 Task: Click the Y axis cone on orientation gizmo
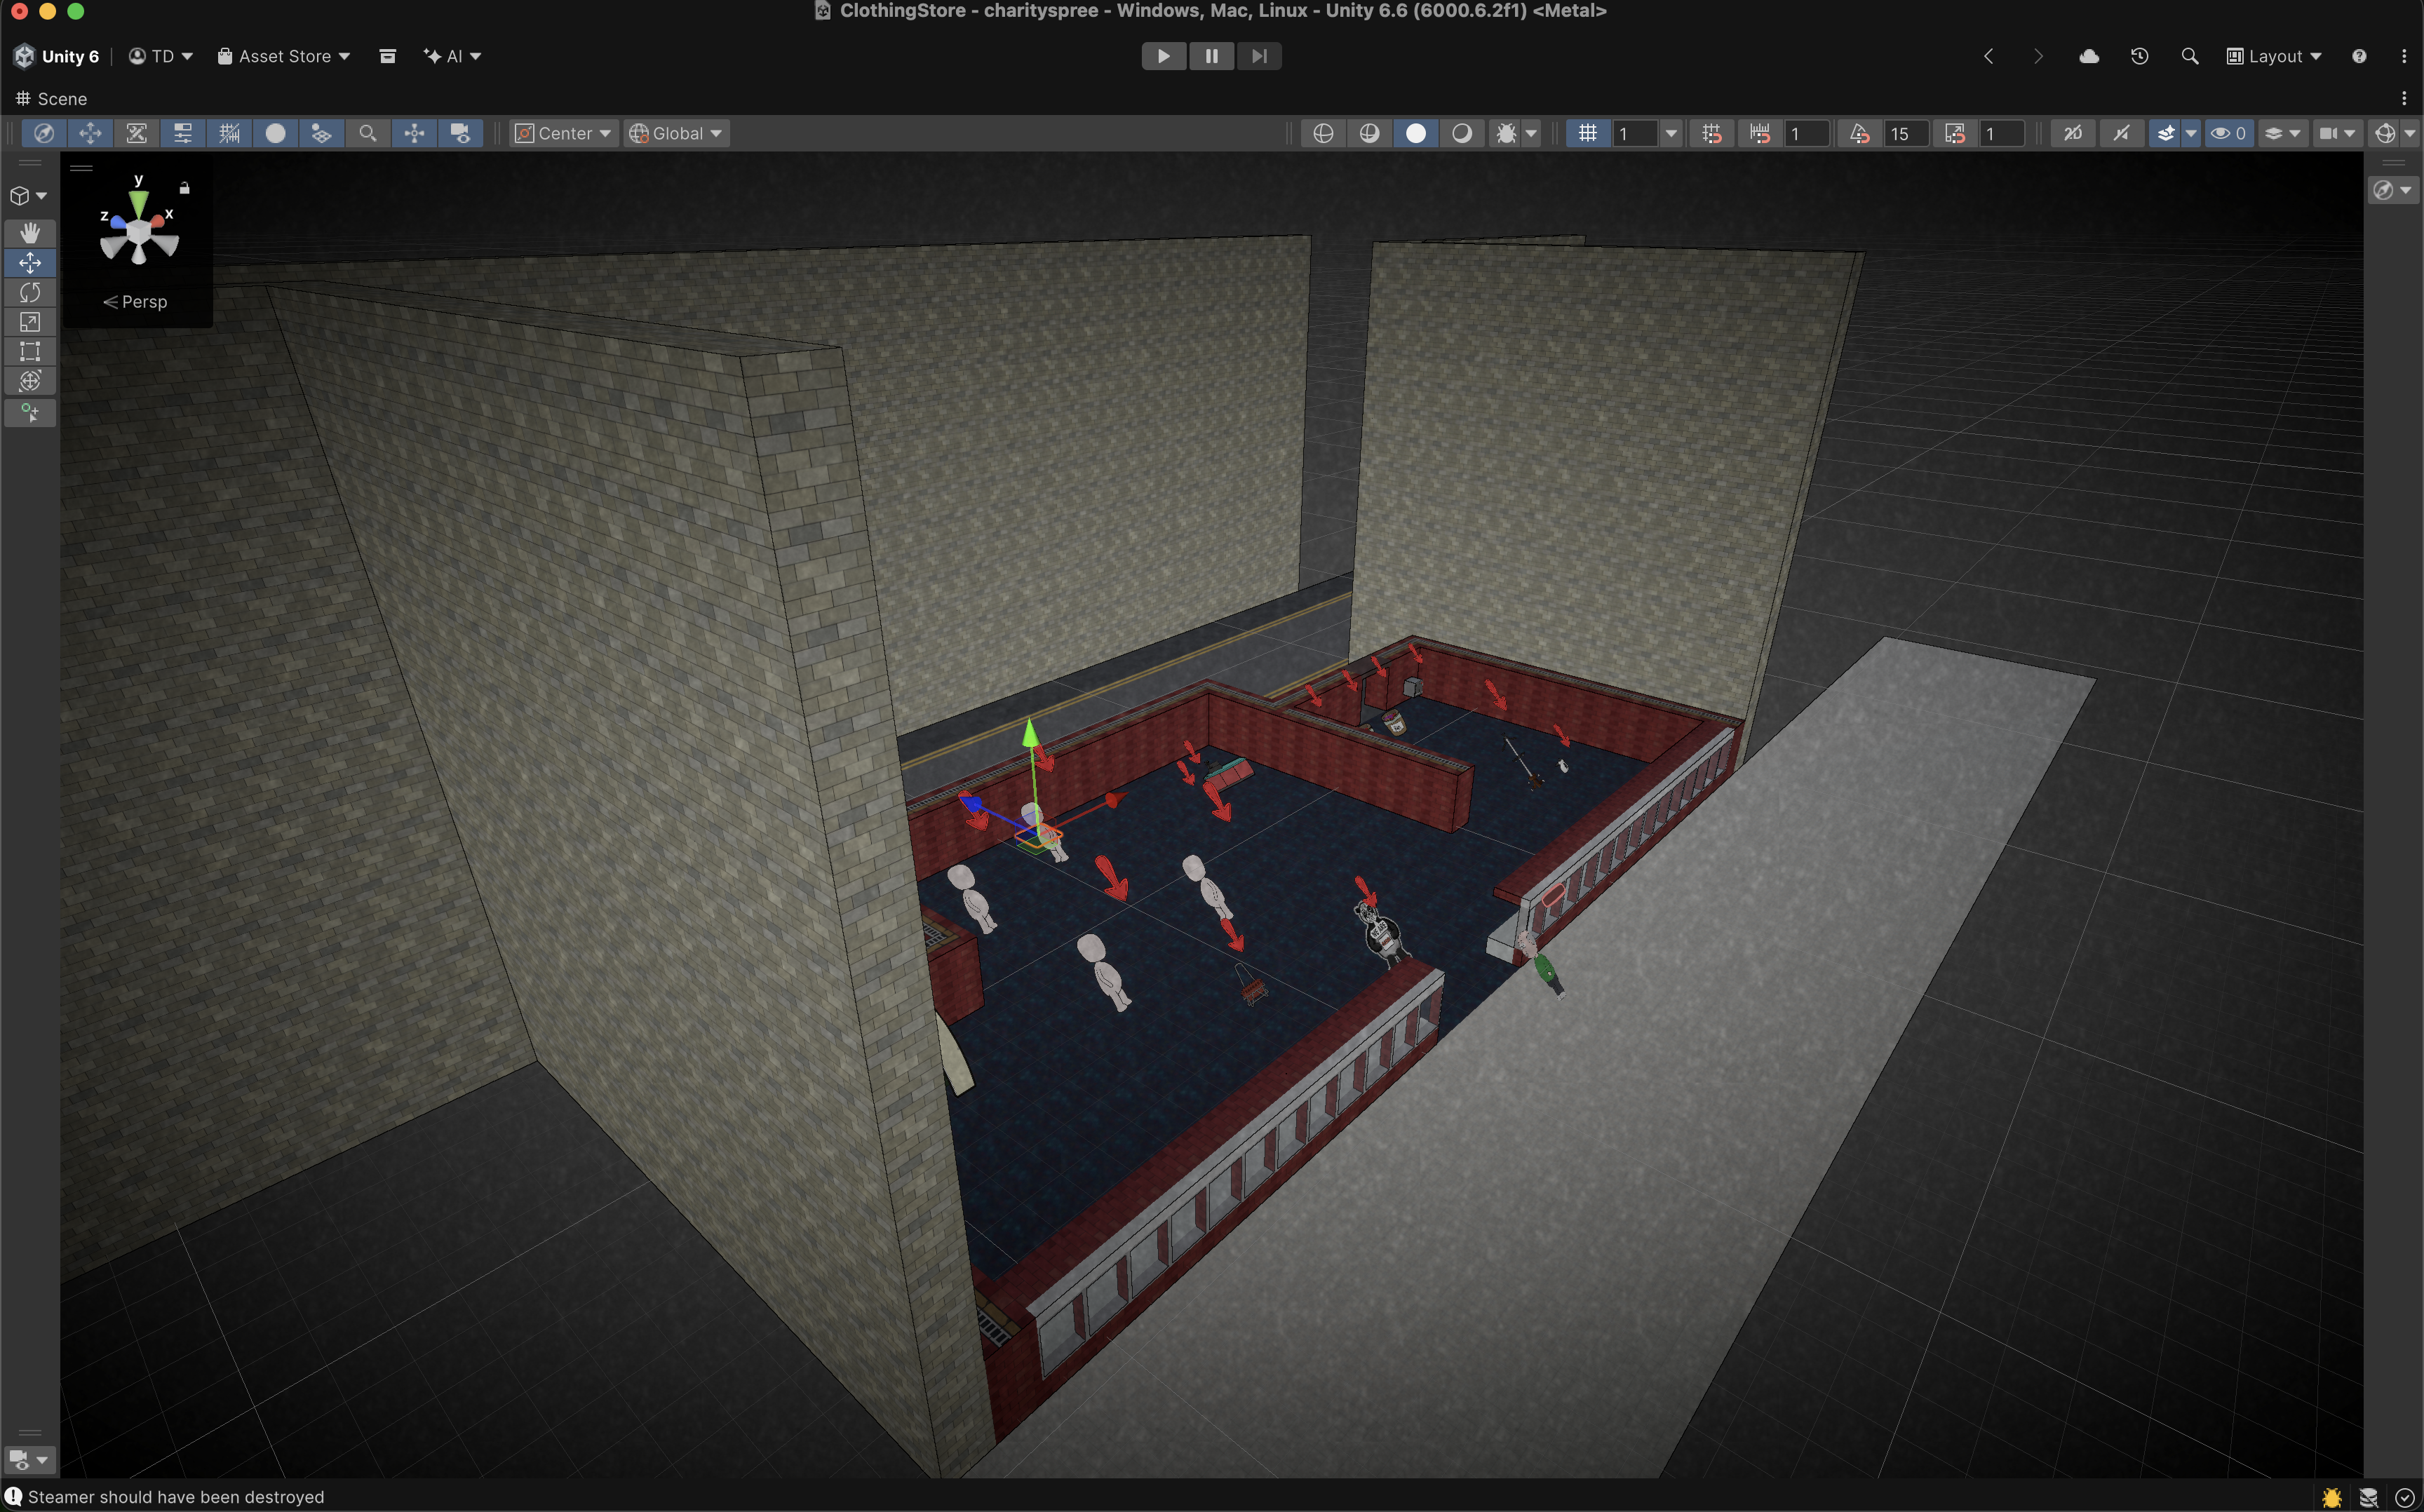pos(139,203)
